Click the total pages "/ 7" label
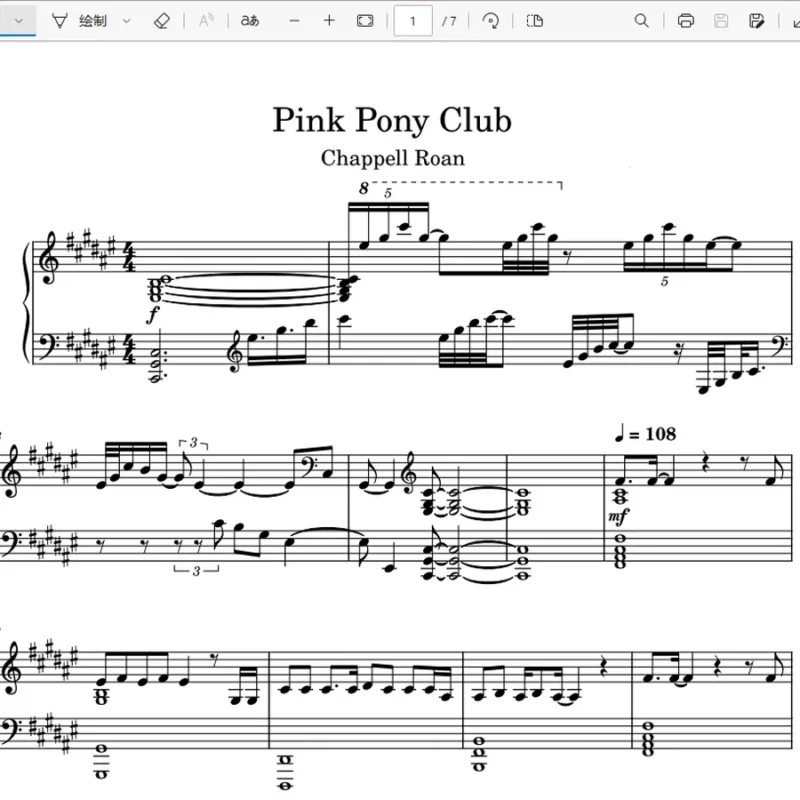The height and width of the screenshot is (800, 800). (449, 21)
